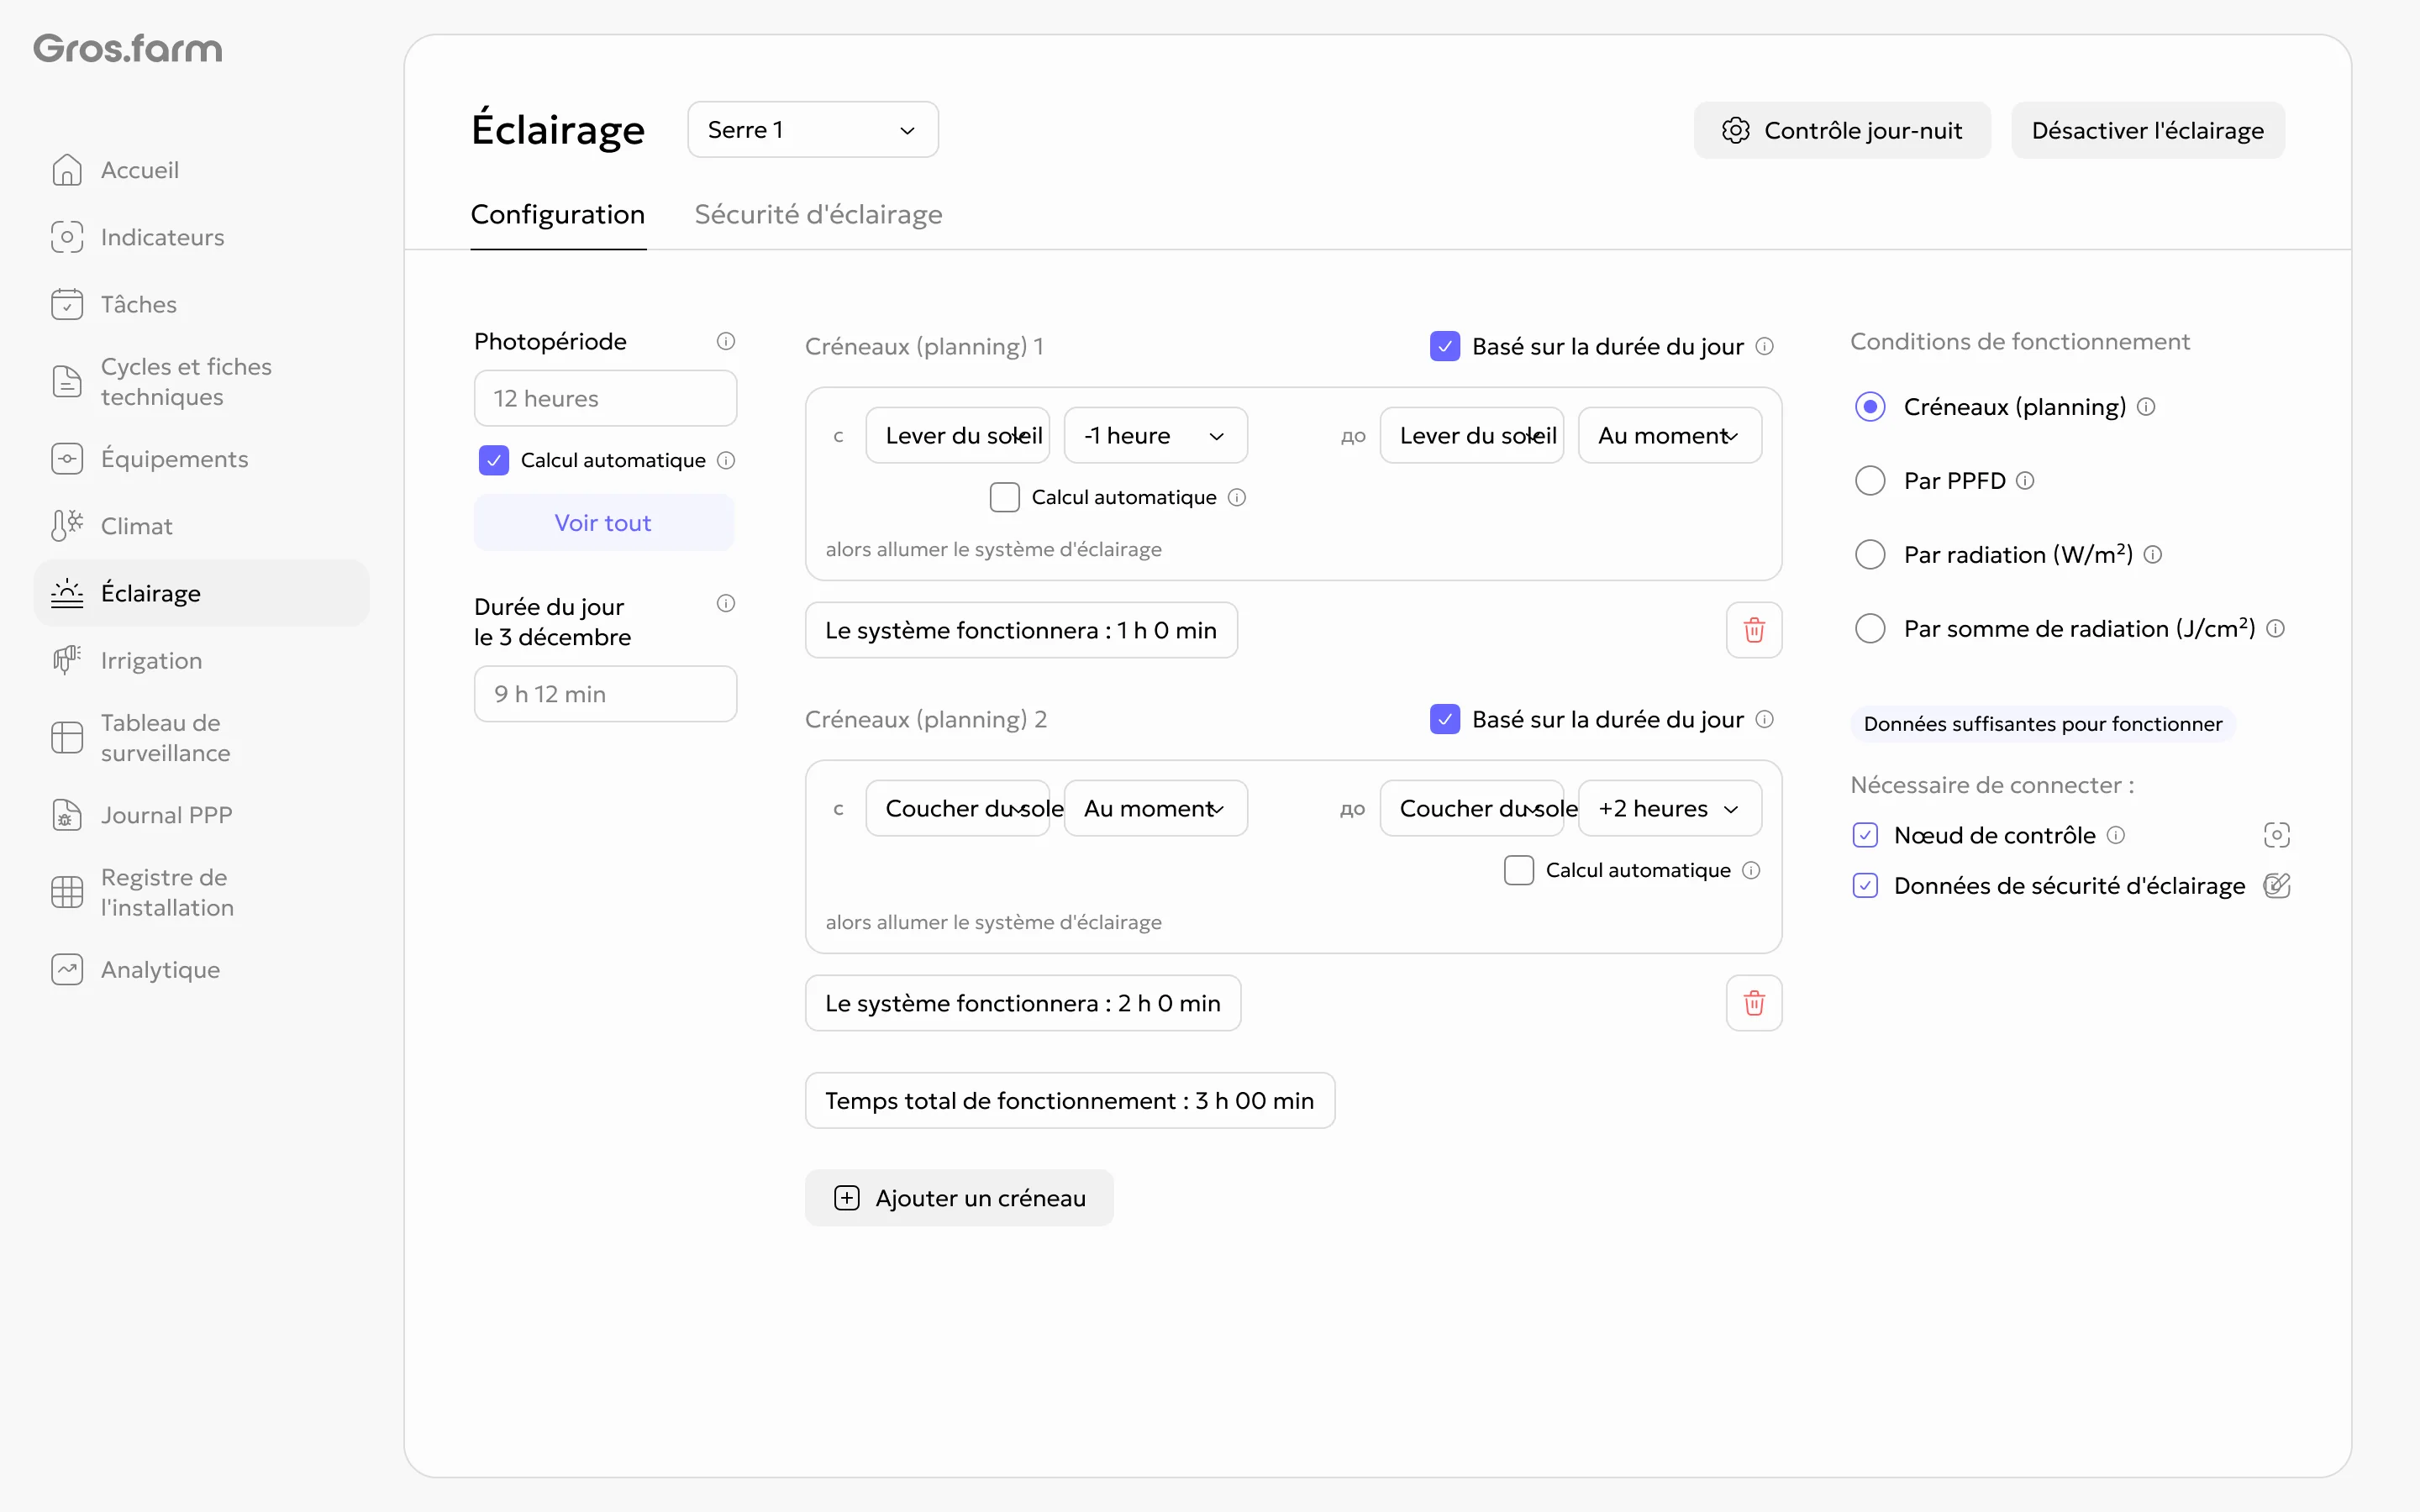Open planning 2 end Coucher du soleil dropdown

(1472, 808)
